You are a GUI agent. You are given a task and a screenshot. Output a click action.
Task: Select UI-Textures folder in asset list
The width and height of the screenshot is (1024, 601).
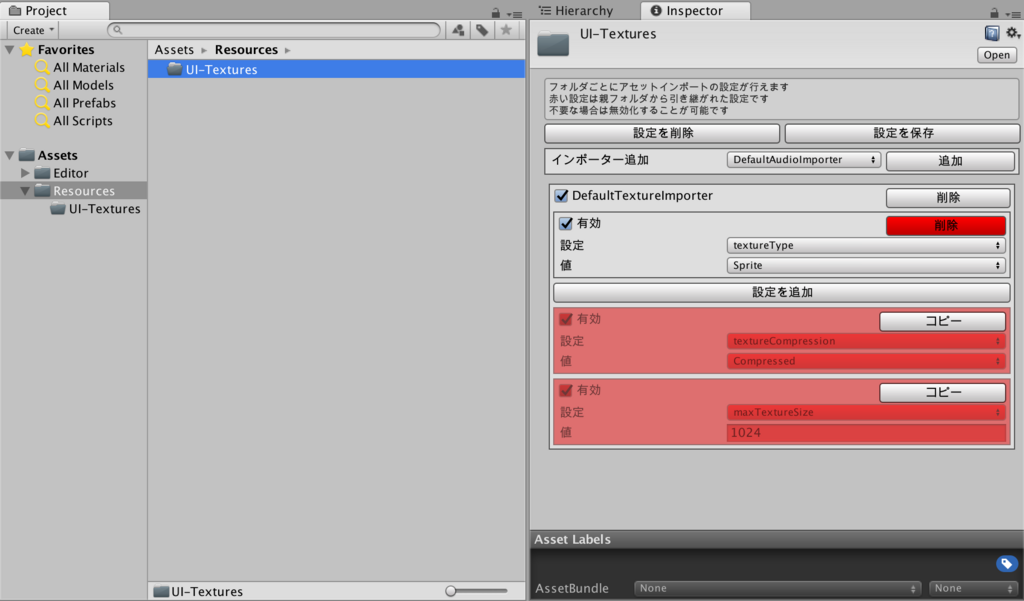[x=336, y=69]
